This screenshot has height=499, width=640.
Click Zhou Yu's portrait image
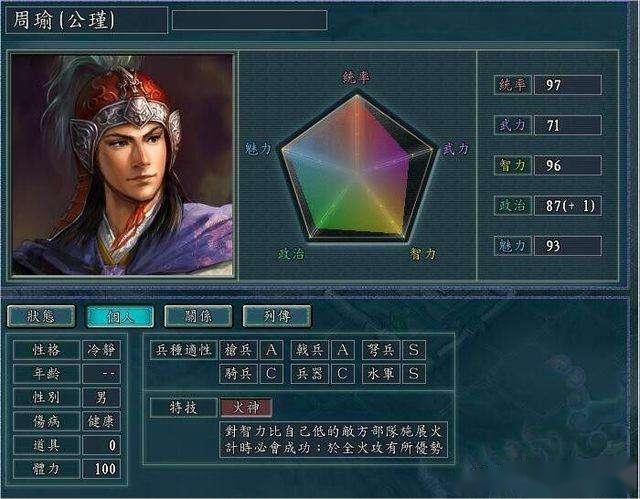[x=122, y=165]
